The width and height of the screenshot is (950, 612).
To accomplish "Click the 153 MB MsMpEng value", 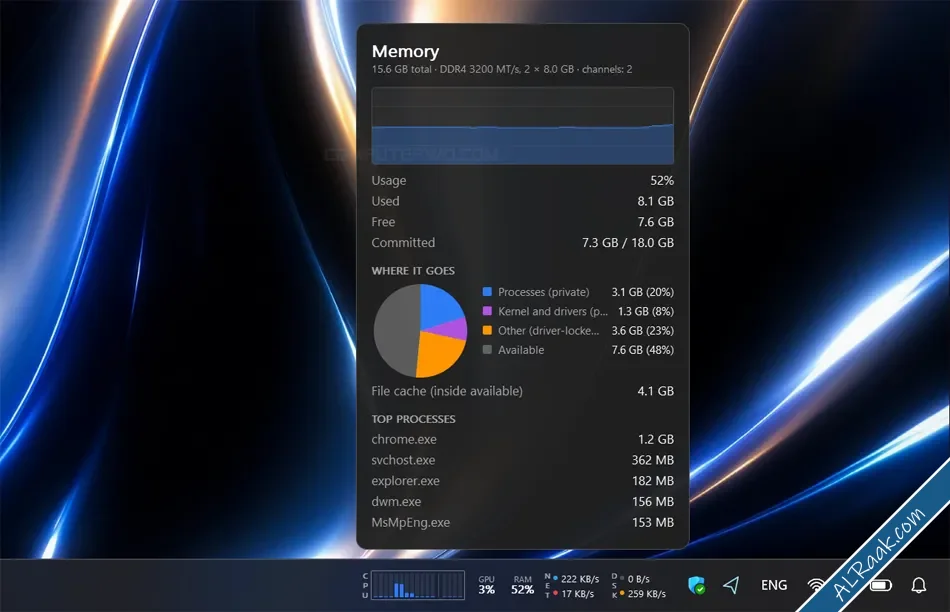I will pos(653,522).
